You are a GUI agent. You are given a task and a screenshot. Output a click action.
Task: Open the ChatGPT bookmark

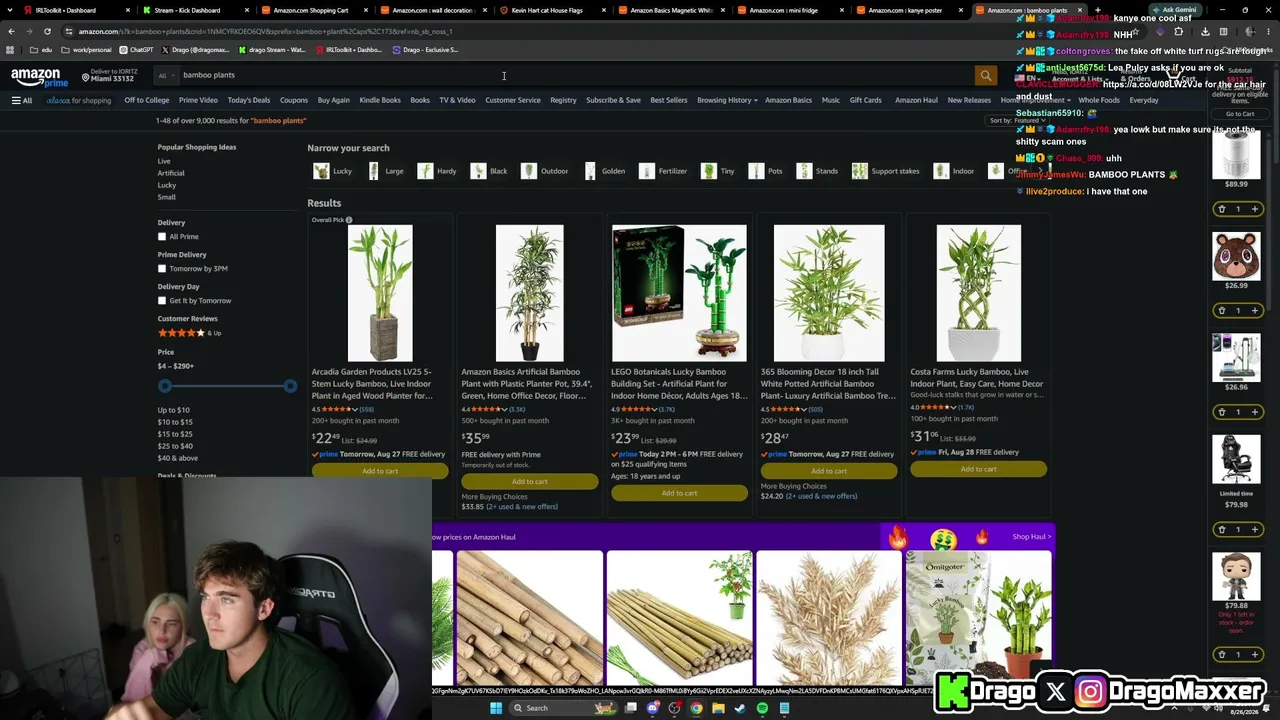(x=137, y=49)
